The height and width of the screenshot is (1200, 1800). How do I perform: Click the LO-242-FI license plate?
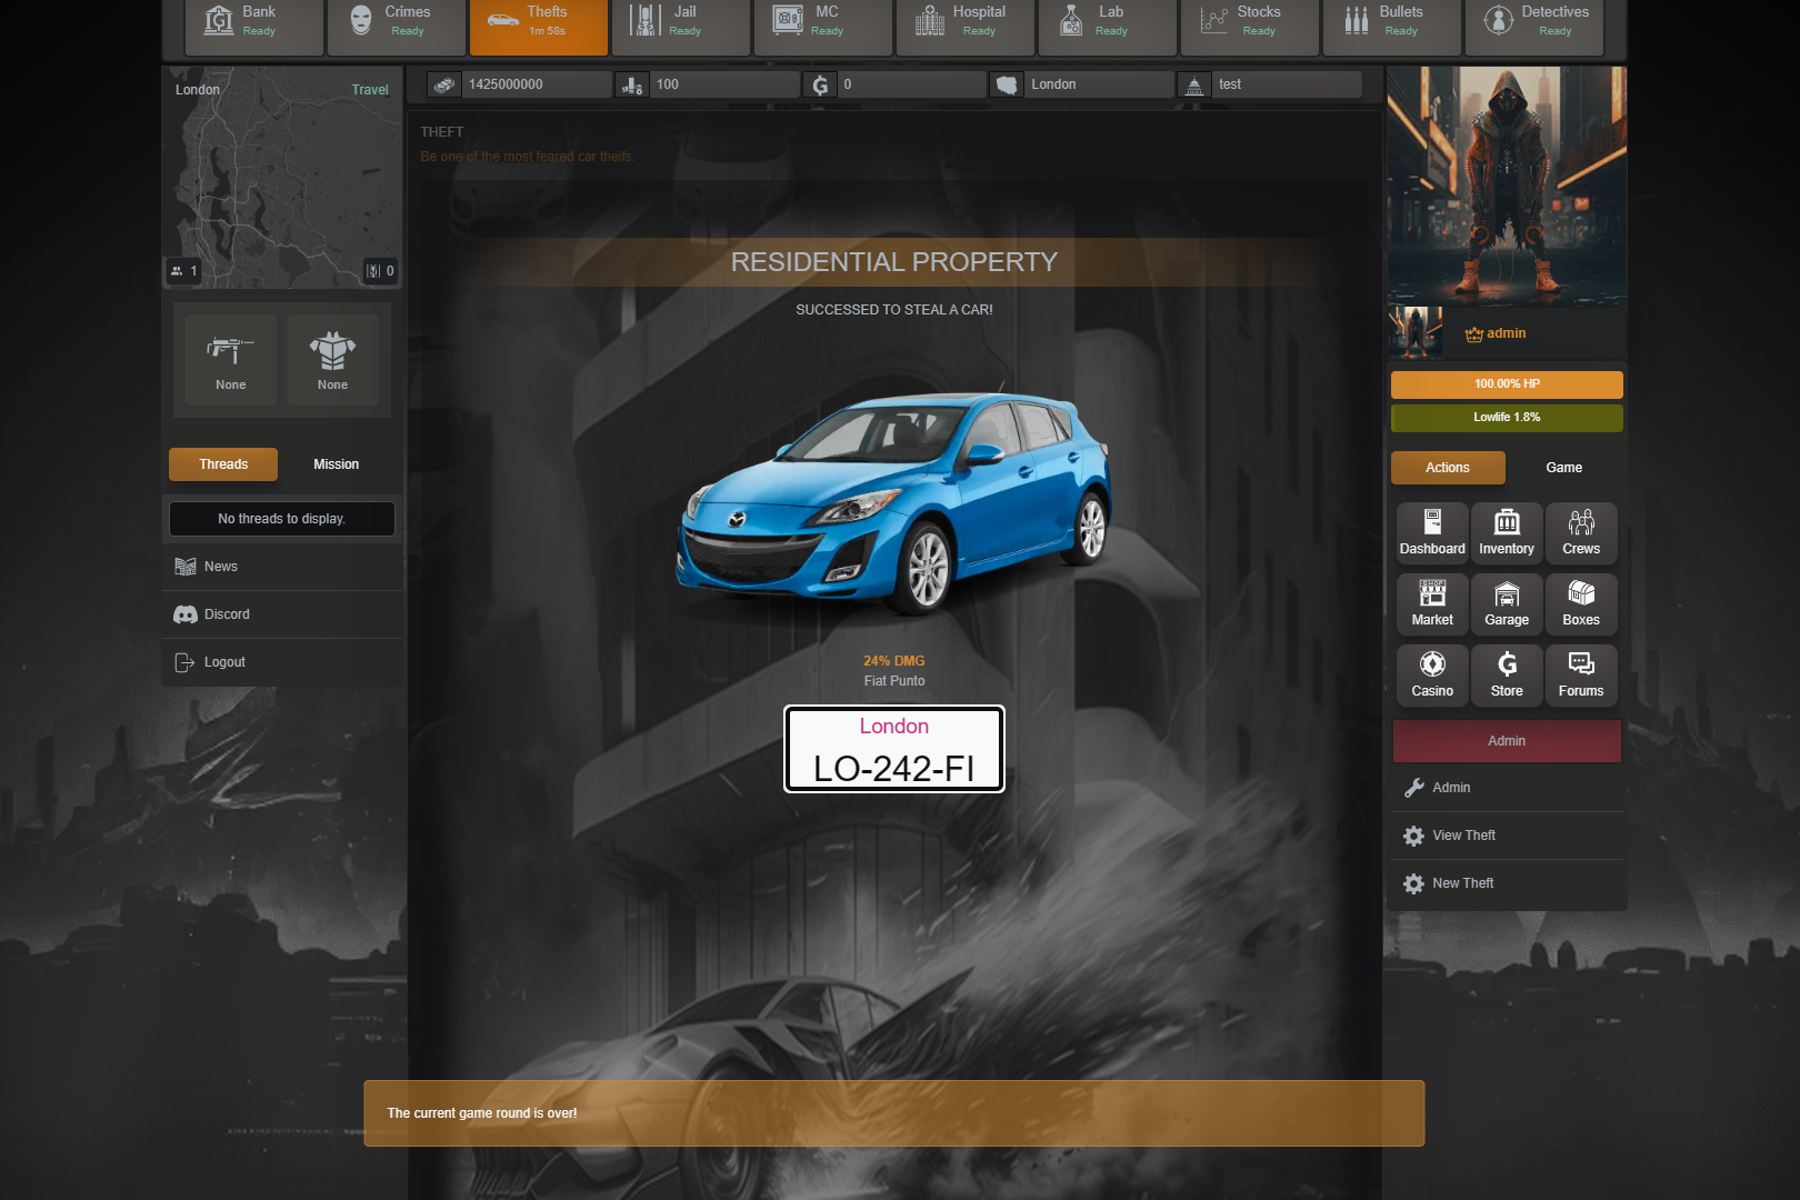click(x=894, y=749)
